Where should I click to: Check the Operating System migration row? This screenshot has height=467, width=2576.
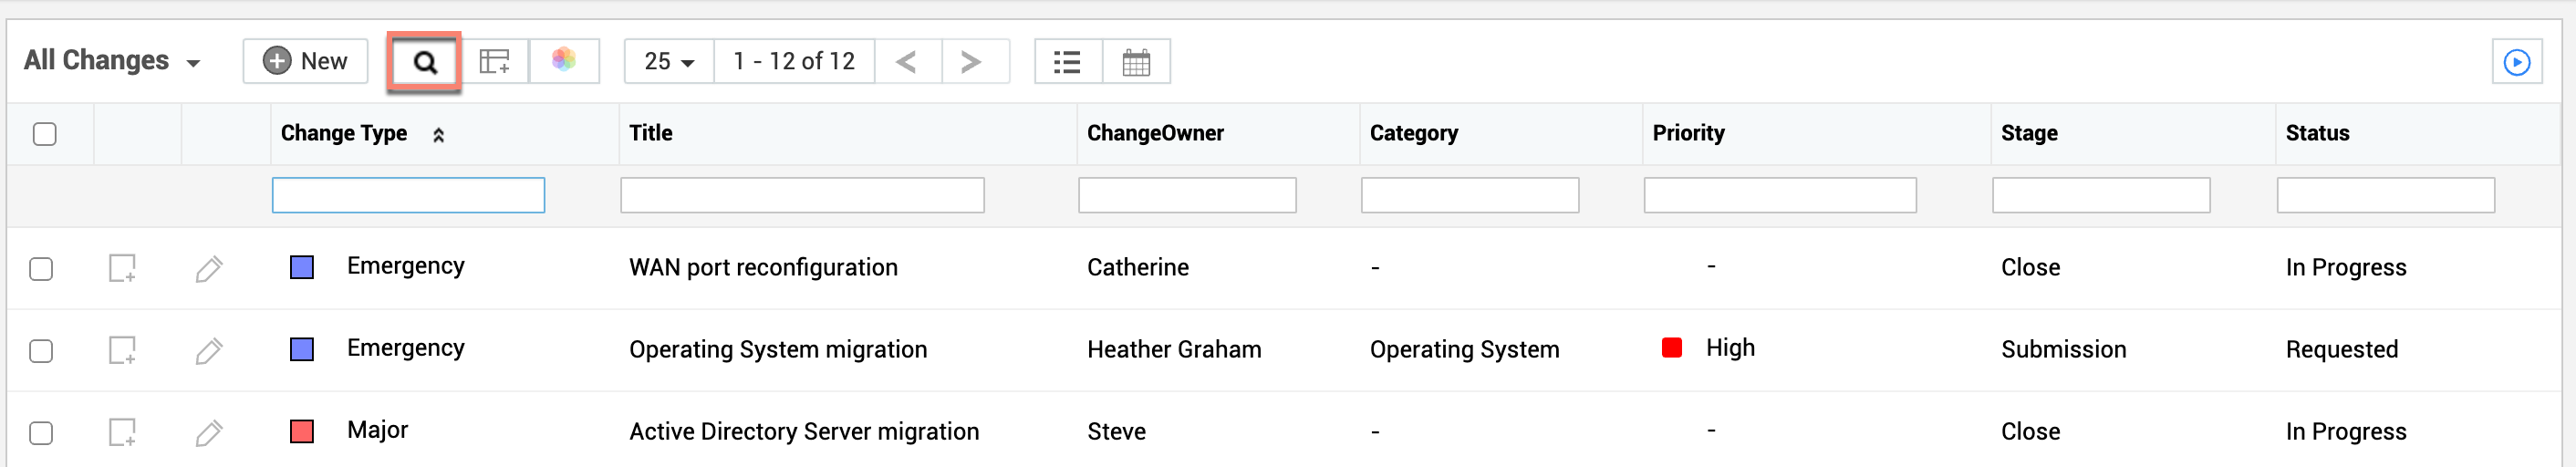(41, 351)
